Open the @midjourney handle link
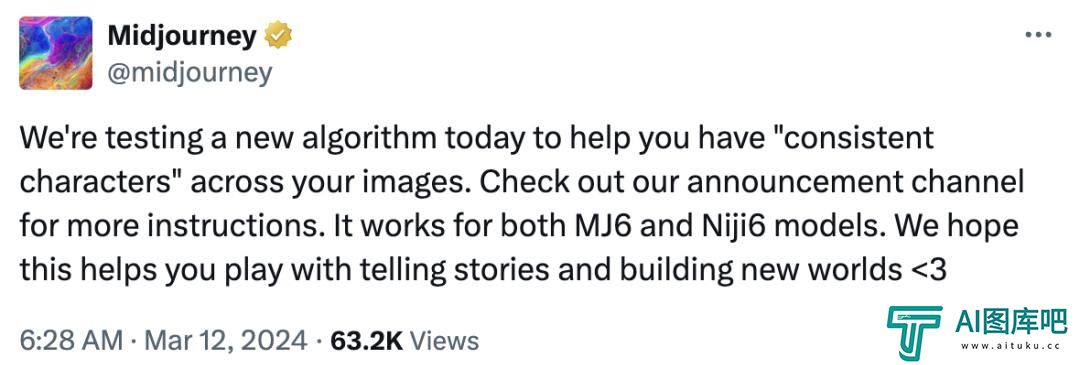This screenshot has height=365, width=1080. (189, 72)
